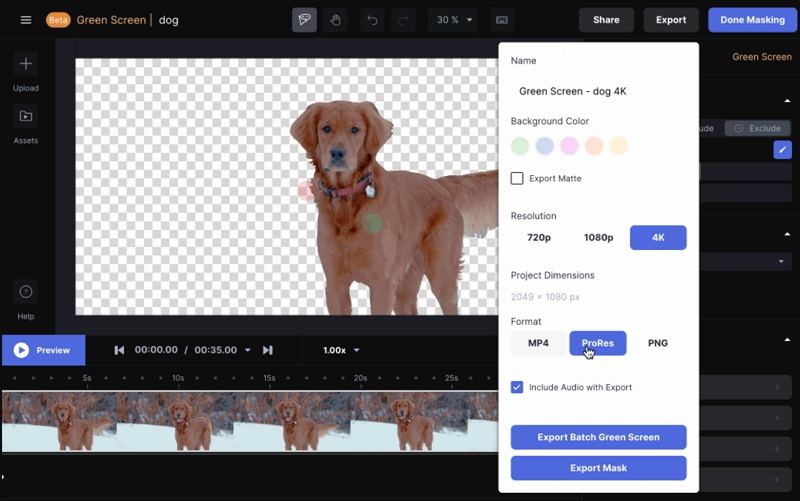Open the keyboard shortcuts icon

[x=502, y=20]
